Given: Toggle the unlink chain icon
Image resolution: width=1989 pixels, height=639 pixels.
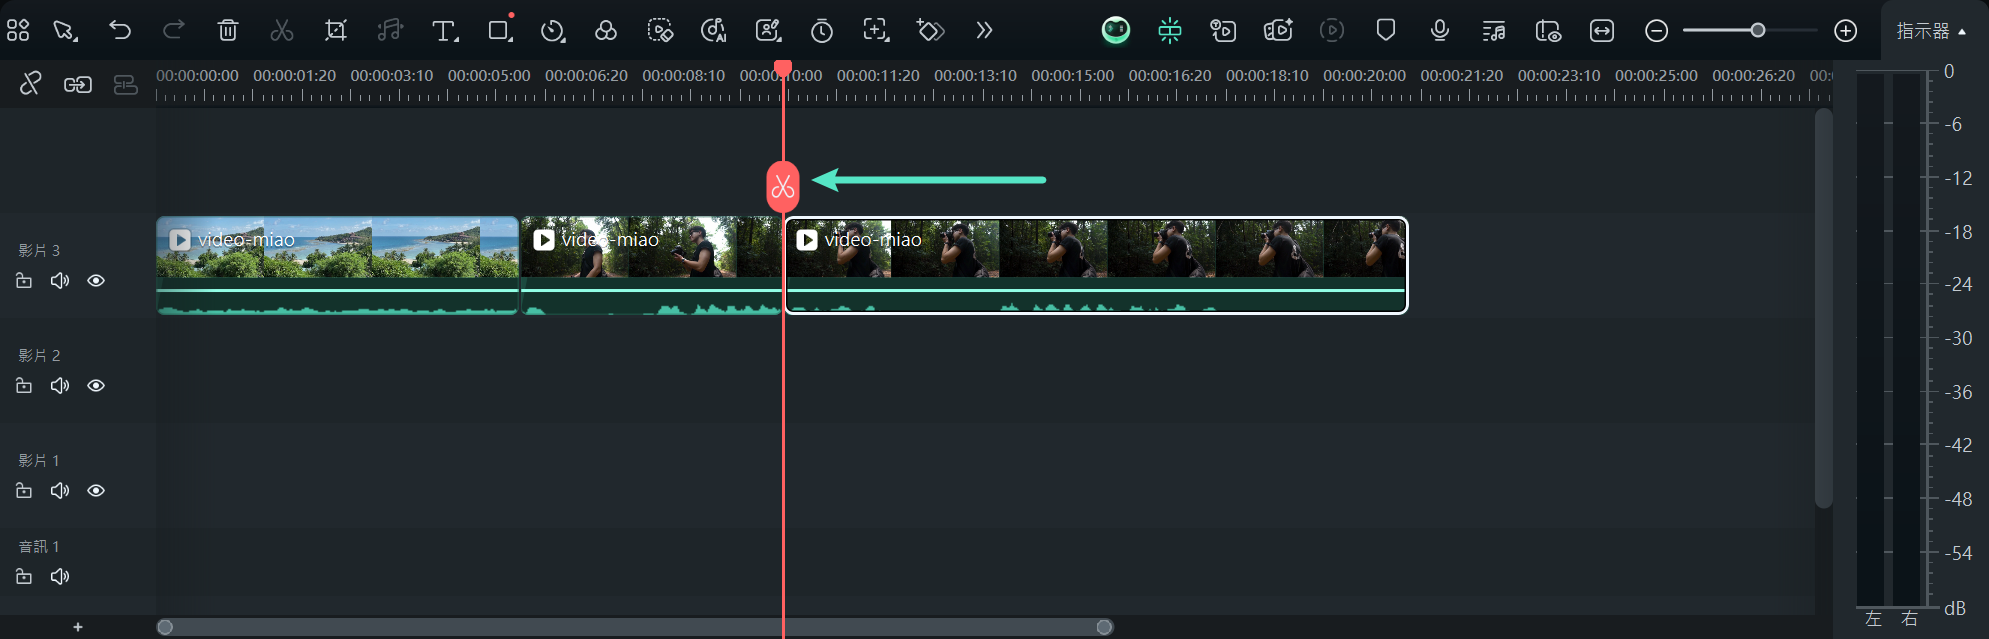Looking at the screenshot, I should click(x=30, y=84).
